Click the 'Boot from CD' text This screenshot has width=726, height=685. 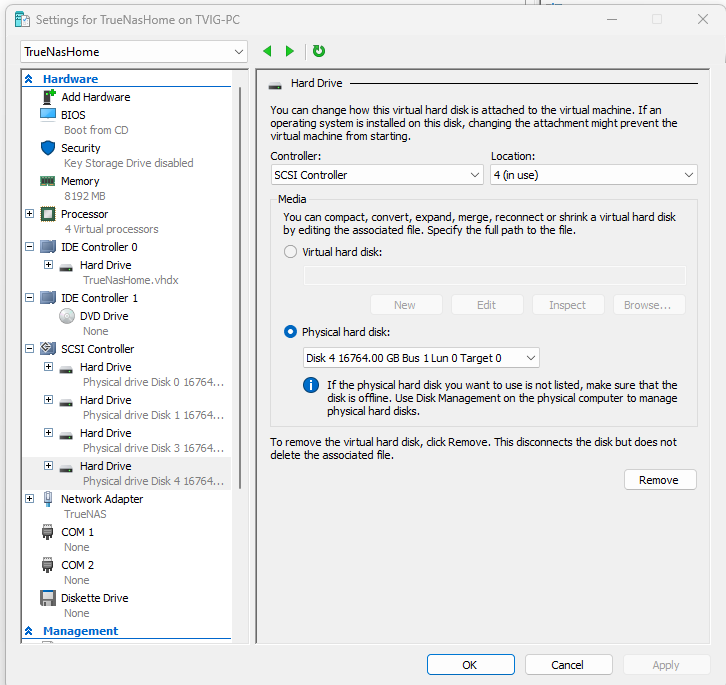pyautogui.click(x=96, y=130)
